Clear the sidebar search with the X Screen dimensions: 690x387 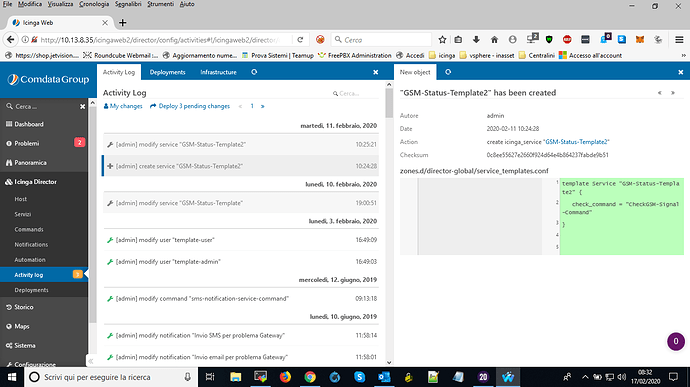(82, 107)
